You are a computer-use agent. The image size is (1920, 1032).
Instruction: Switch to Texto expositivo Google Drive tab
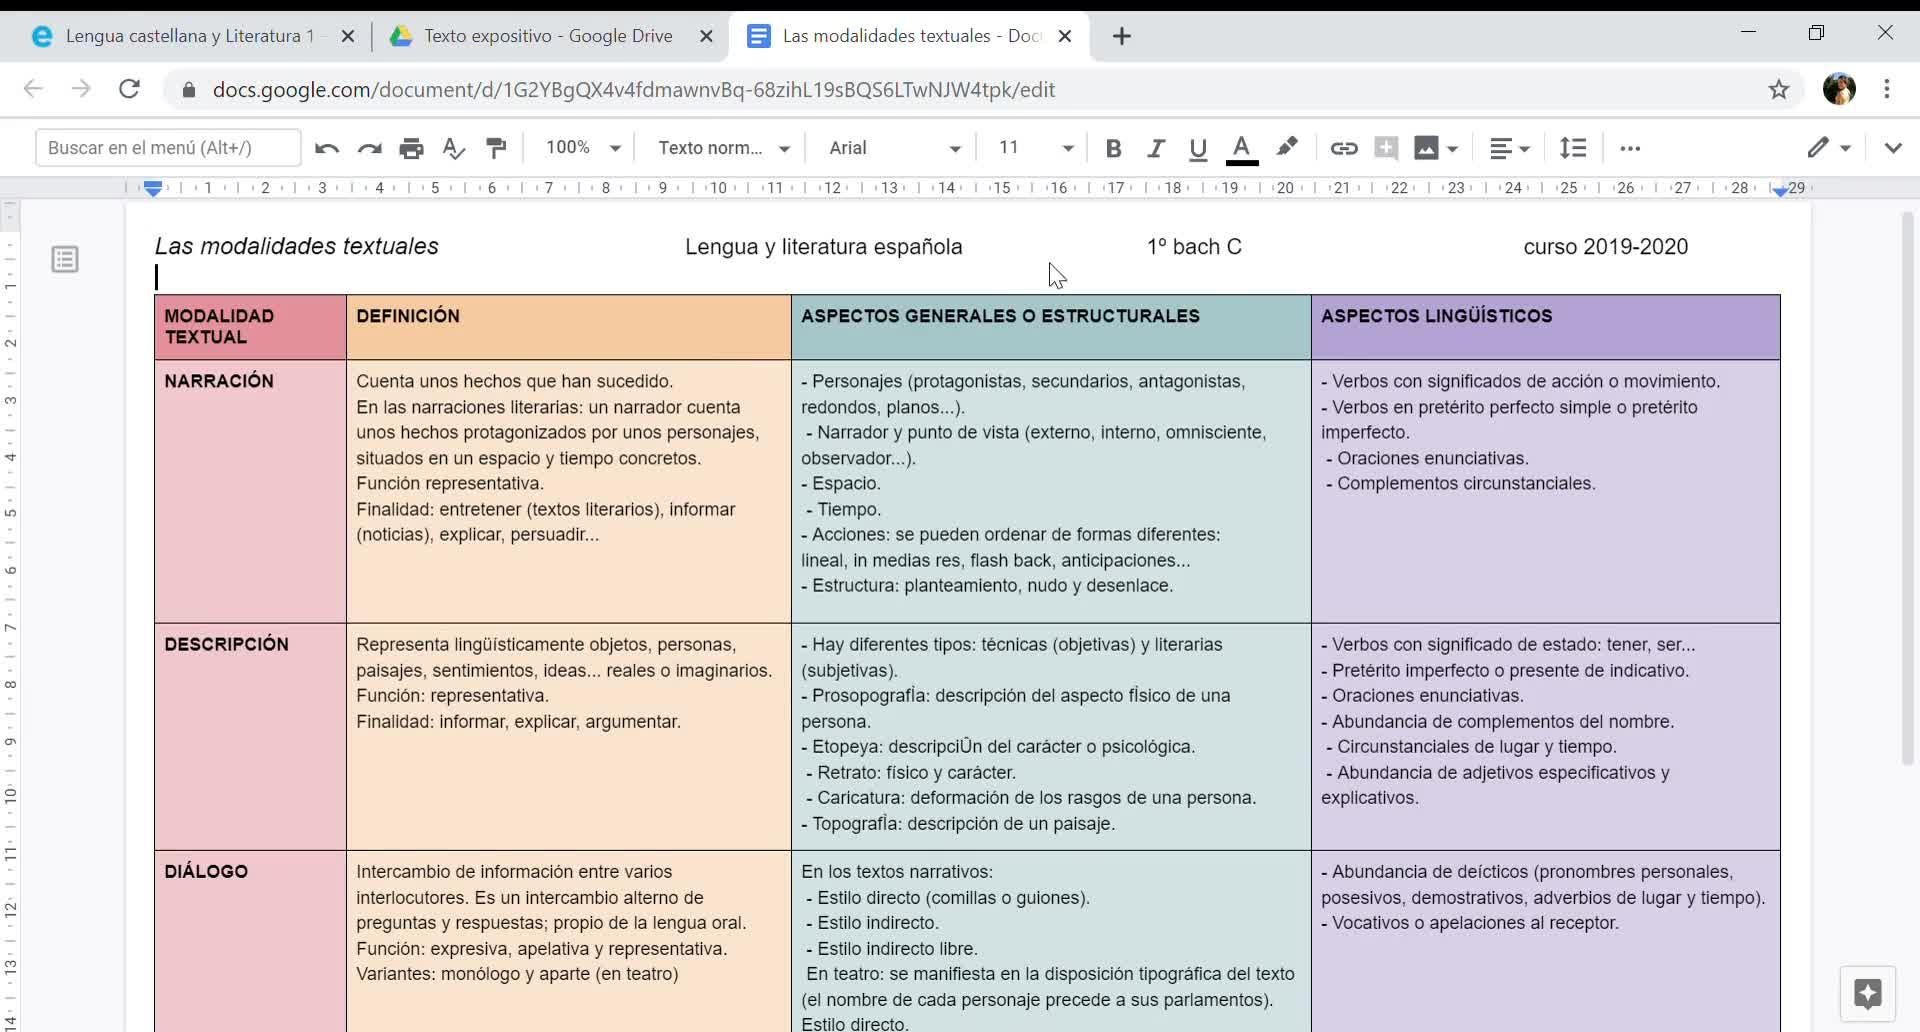point(547,36)
